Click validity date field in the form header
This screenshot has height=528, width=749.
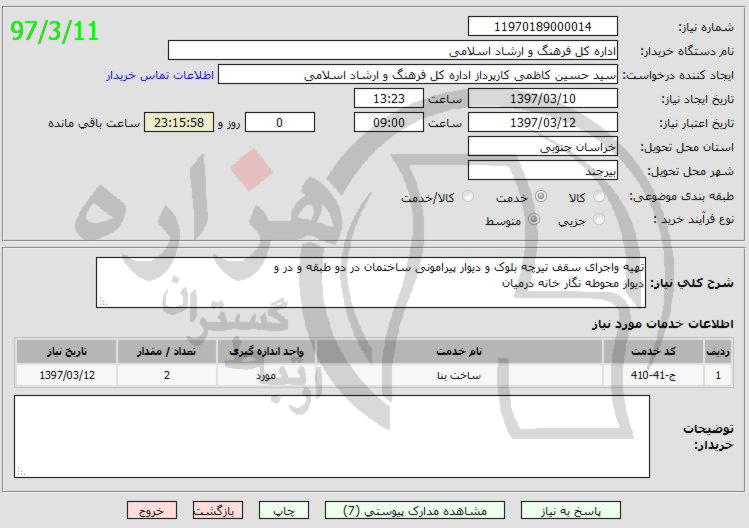pyautogui.click(x=543, y=122)
